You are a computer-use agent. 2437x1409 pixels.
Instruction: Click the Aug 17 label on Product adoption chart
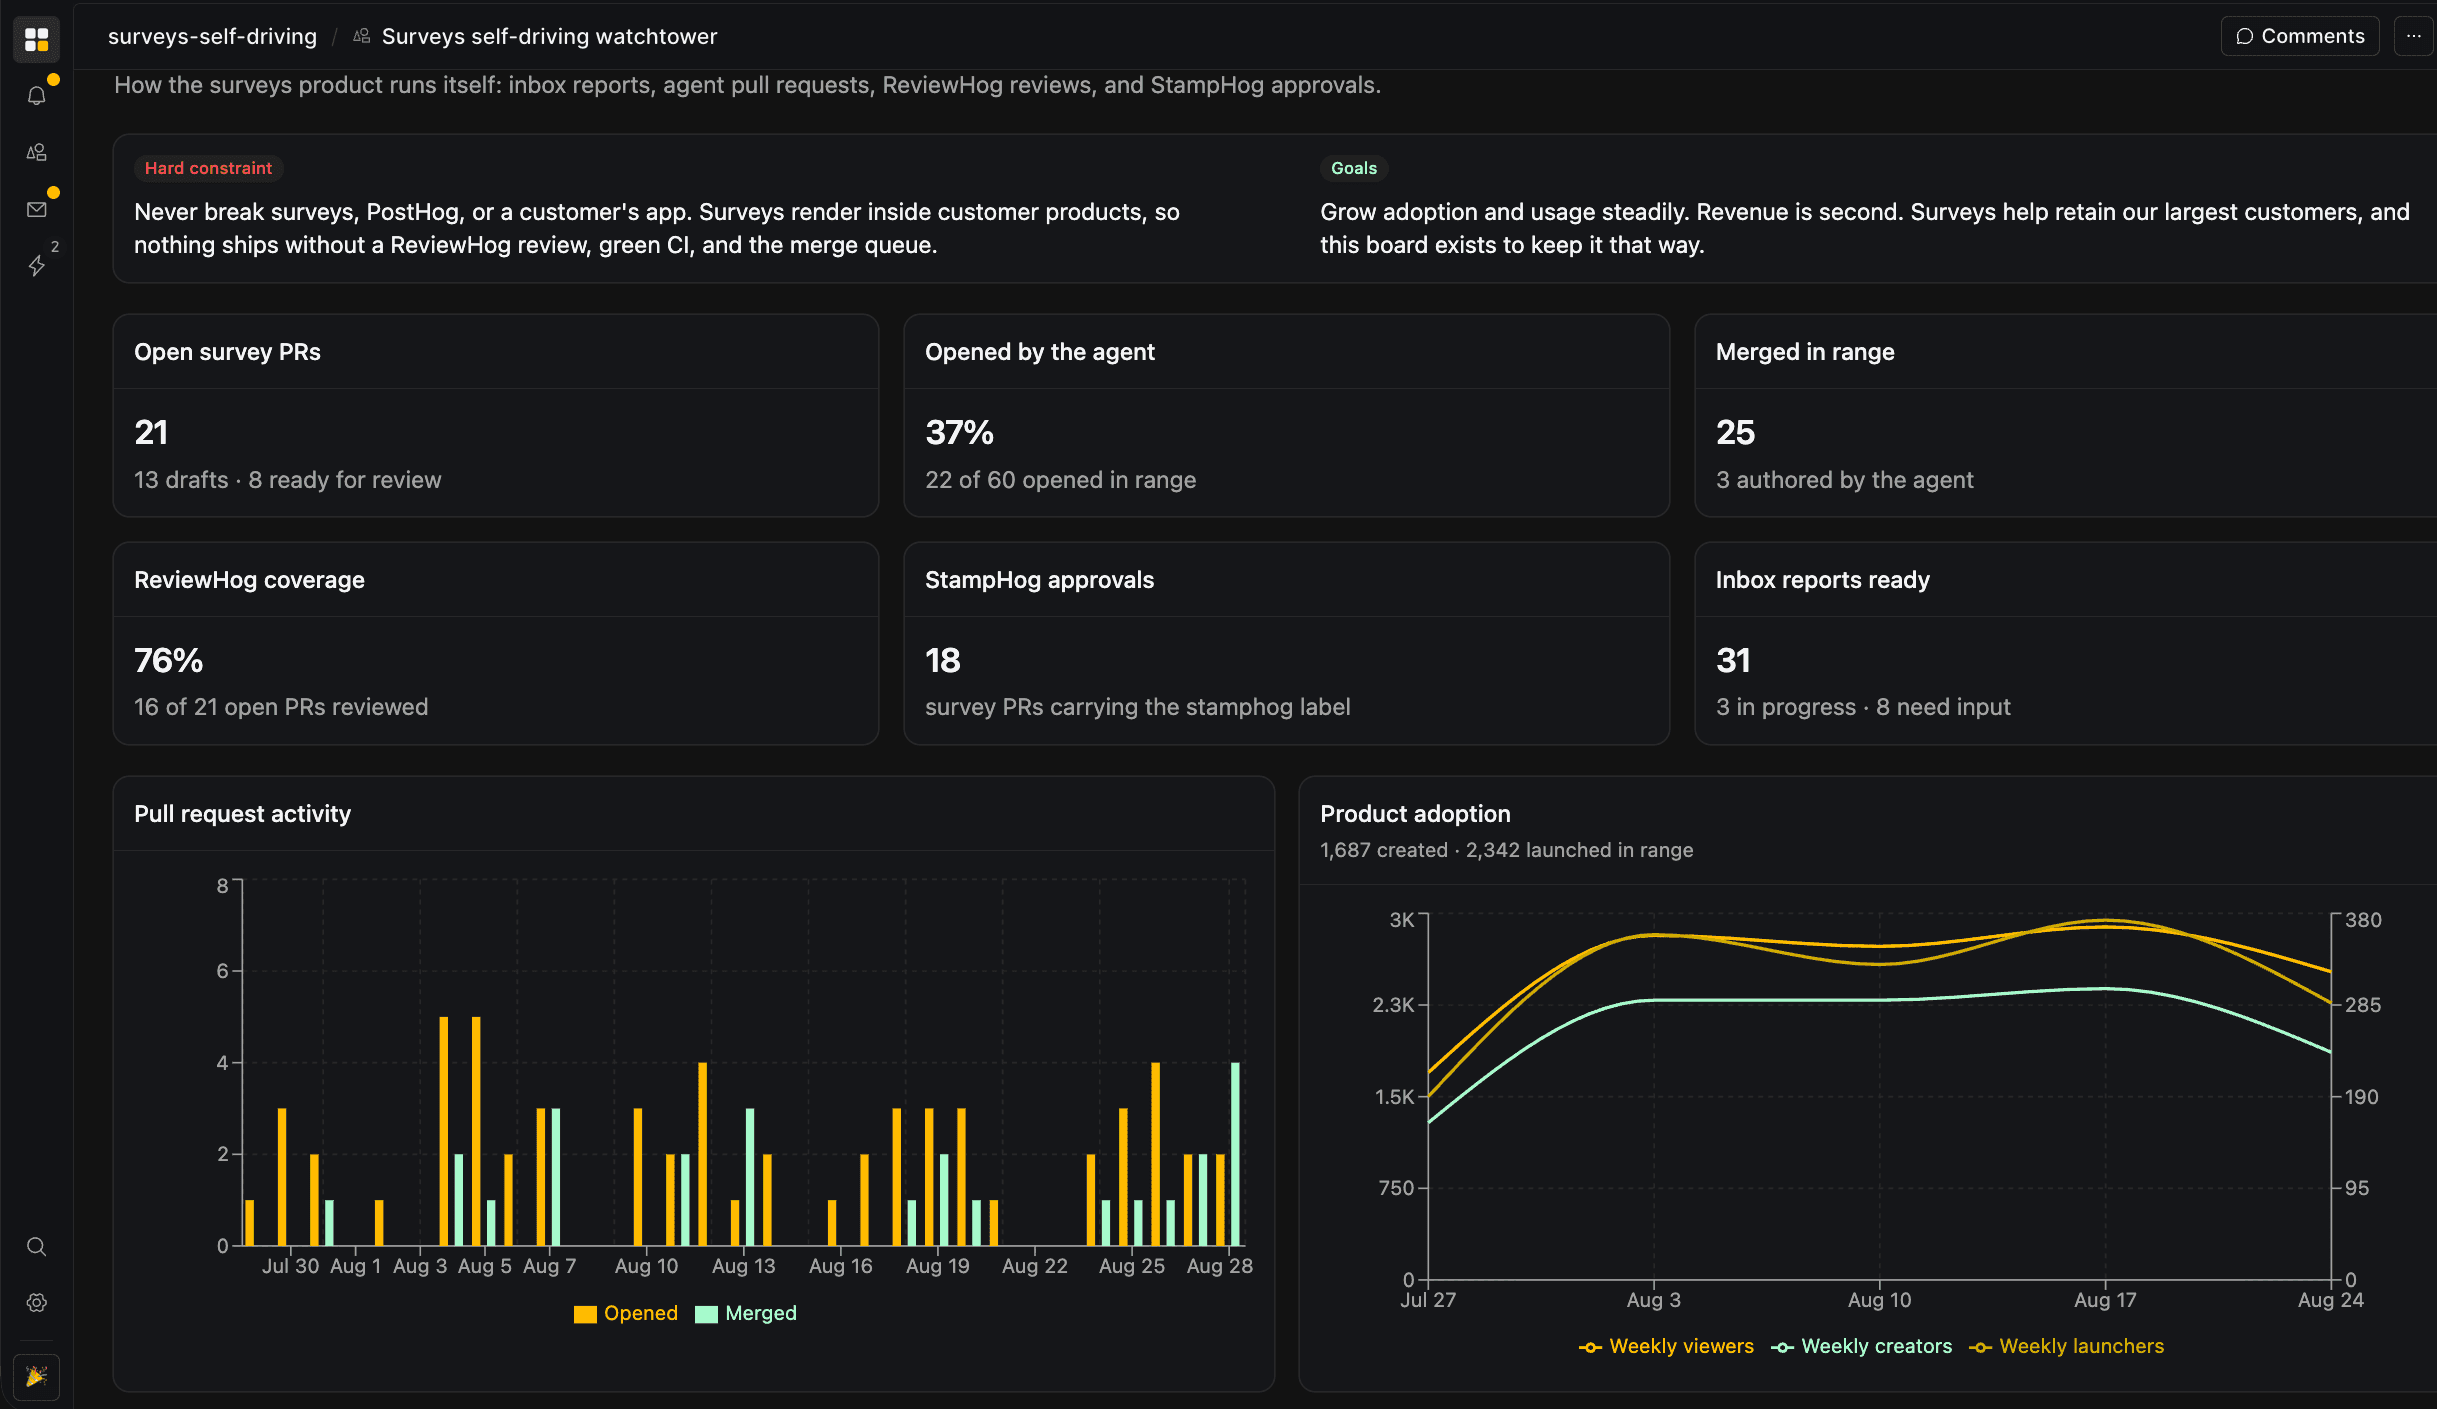(x=2105, y=1300)
